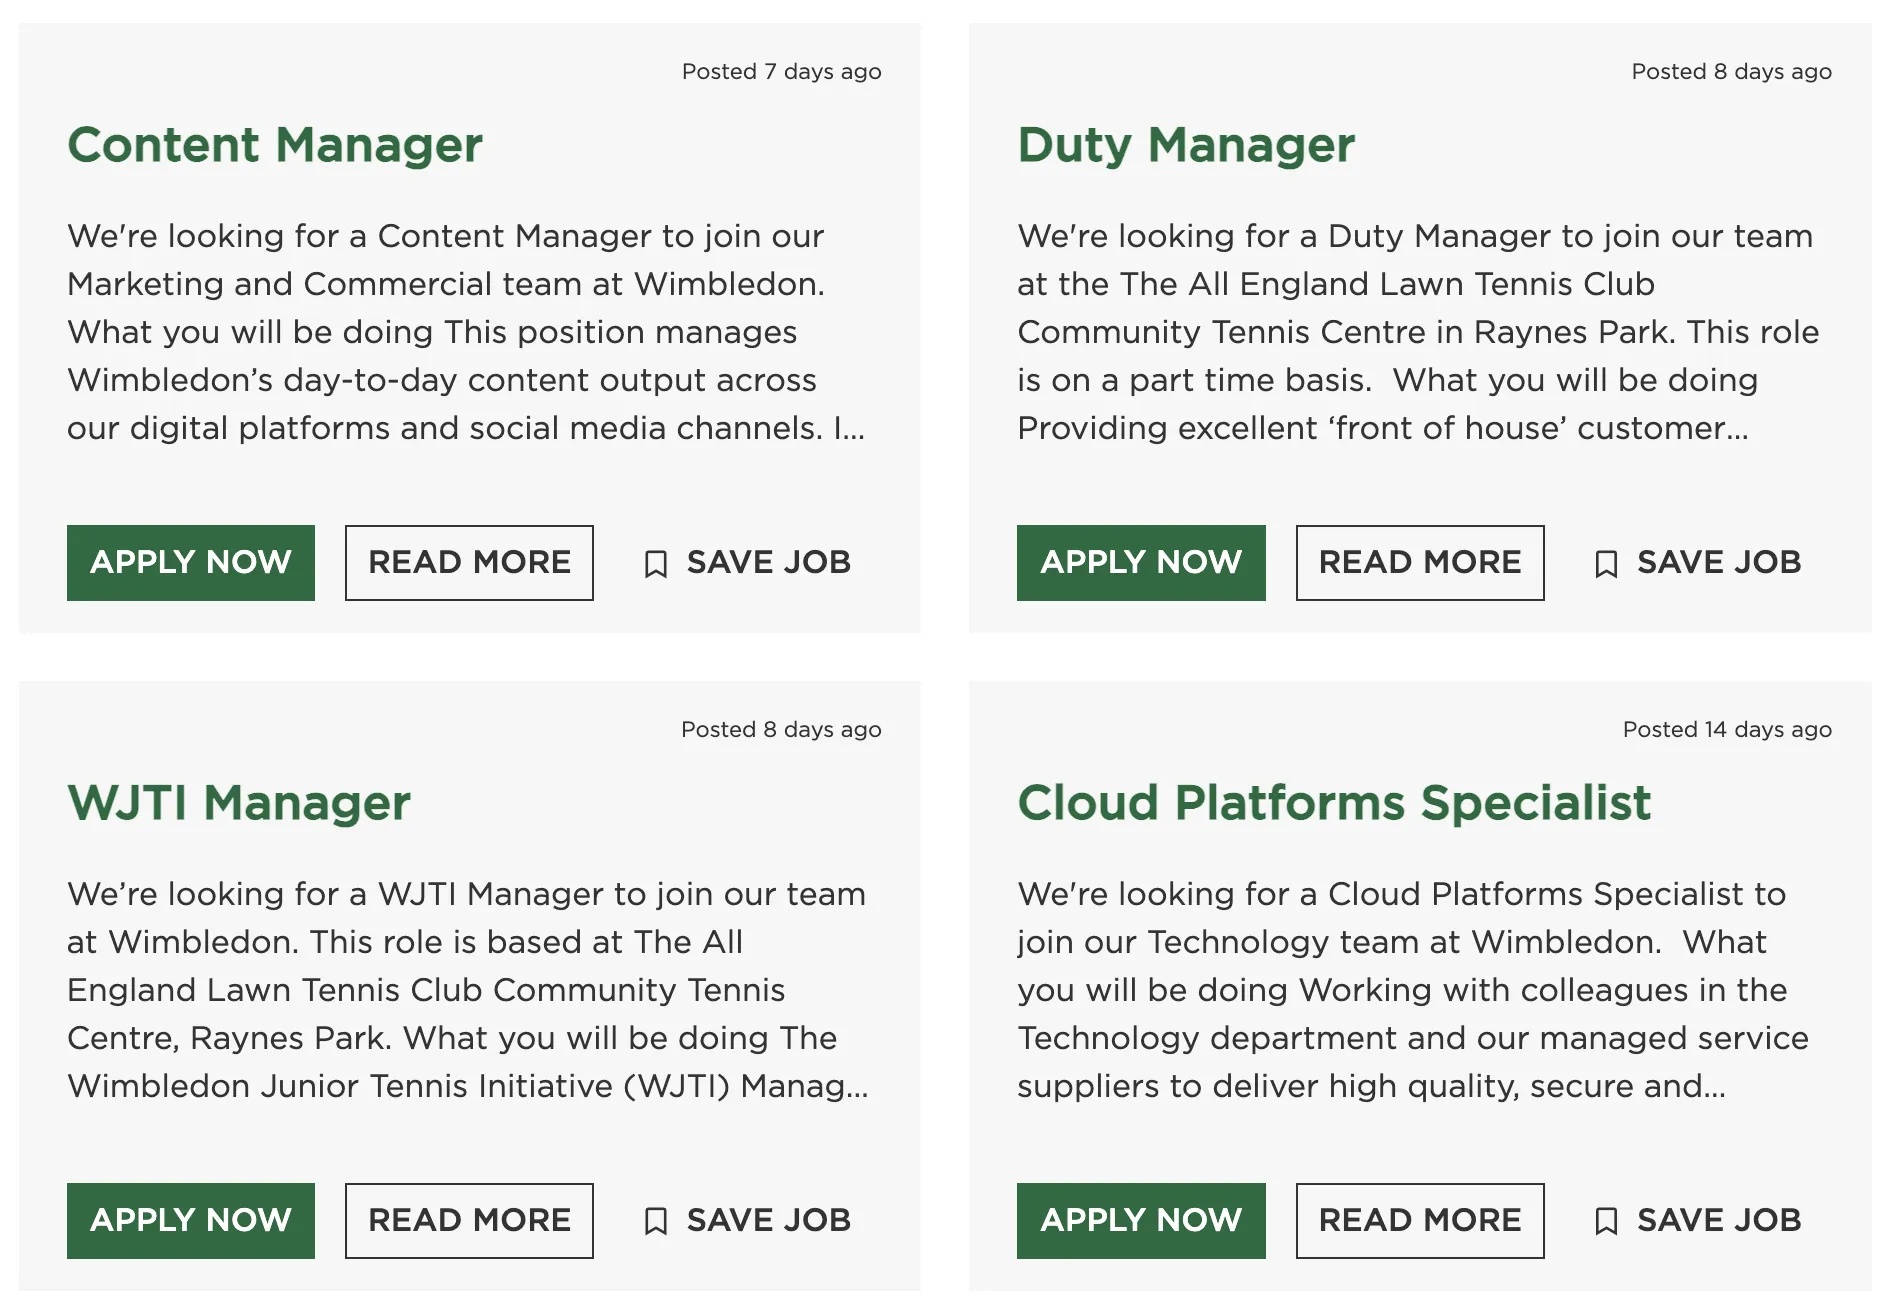This screenshot has height=1306, width=1890.
Task: Click bookmark icon on Duty Manager card
Action: point(1605,564)
